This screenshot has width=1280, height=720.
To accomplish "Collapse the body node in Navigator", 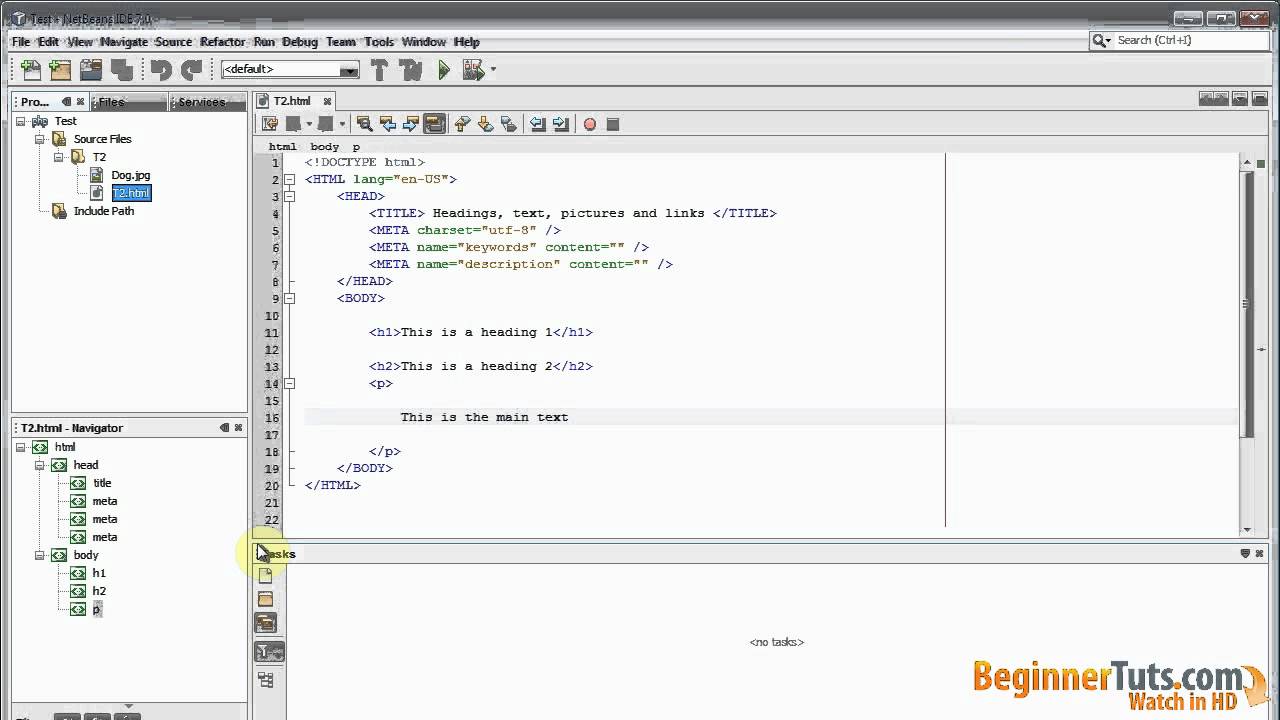I will [x=40, y=555].
